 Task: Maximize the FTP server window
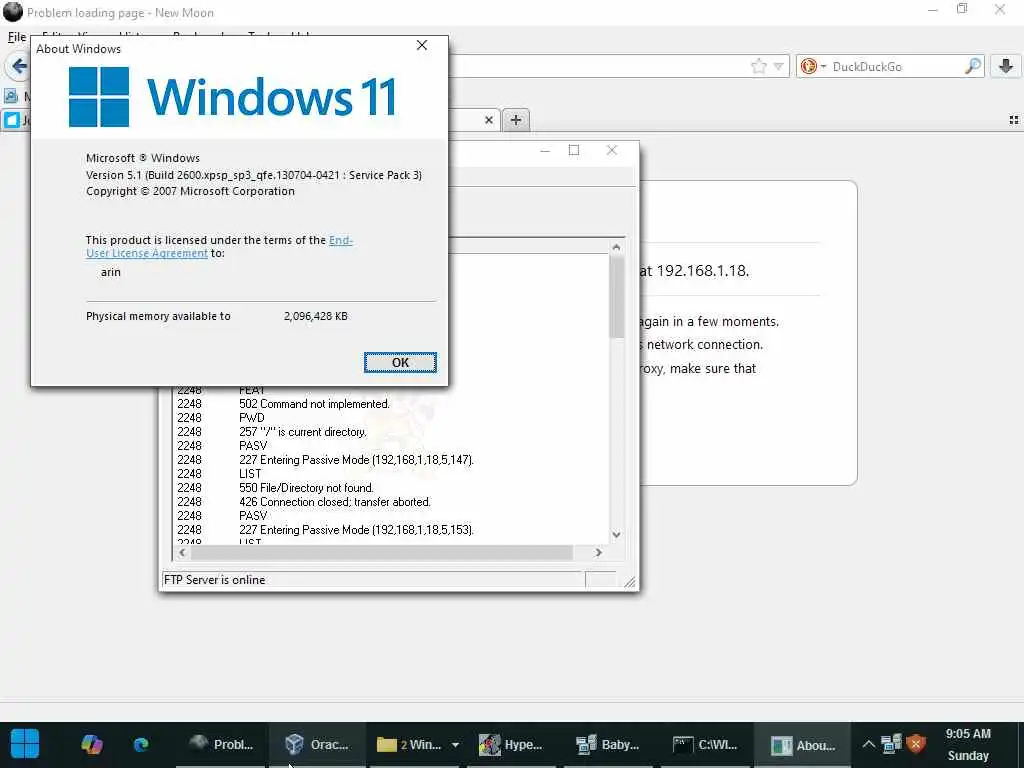point(574,150)
